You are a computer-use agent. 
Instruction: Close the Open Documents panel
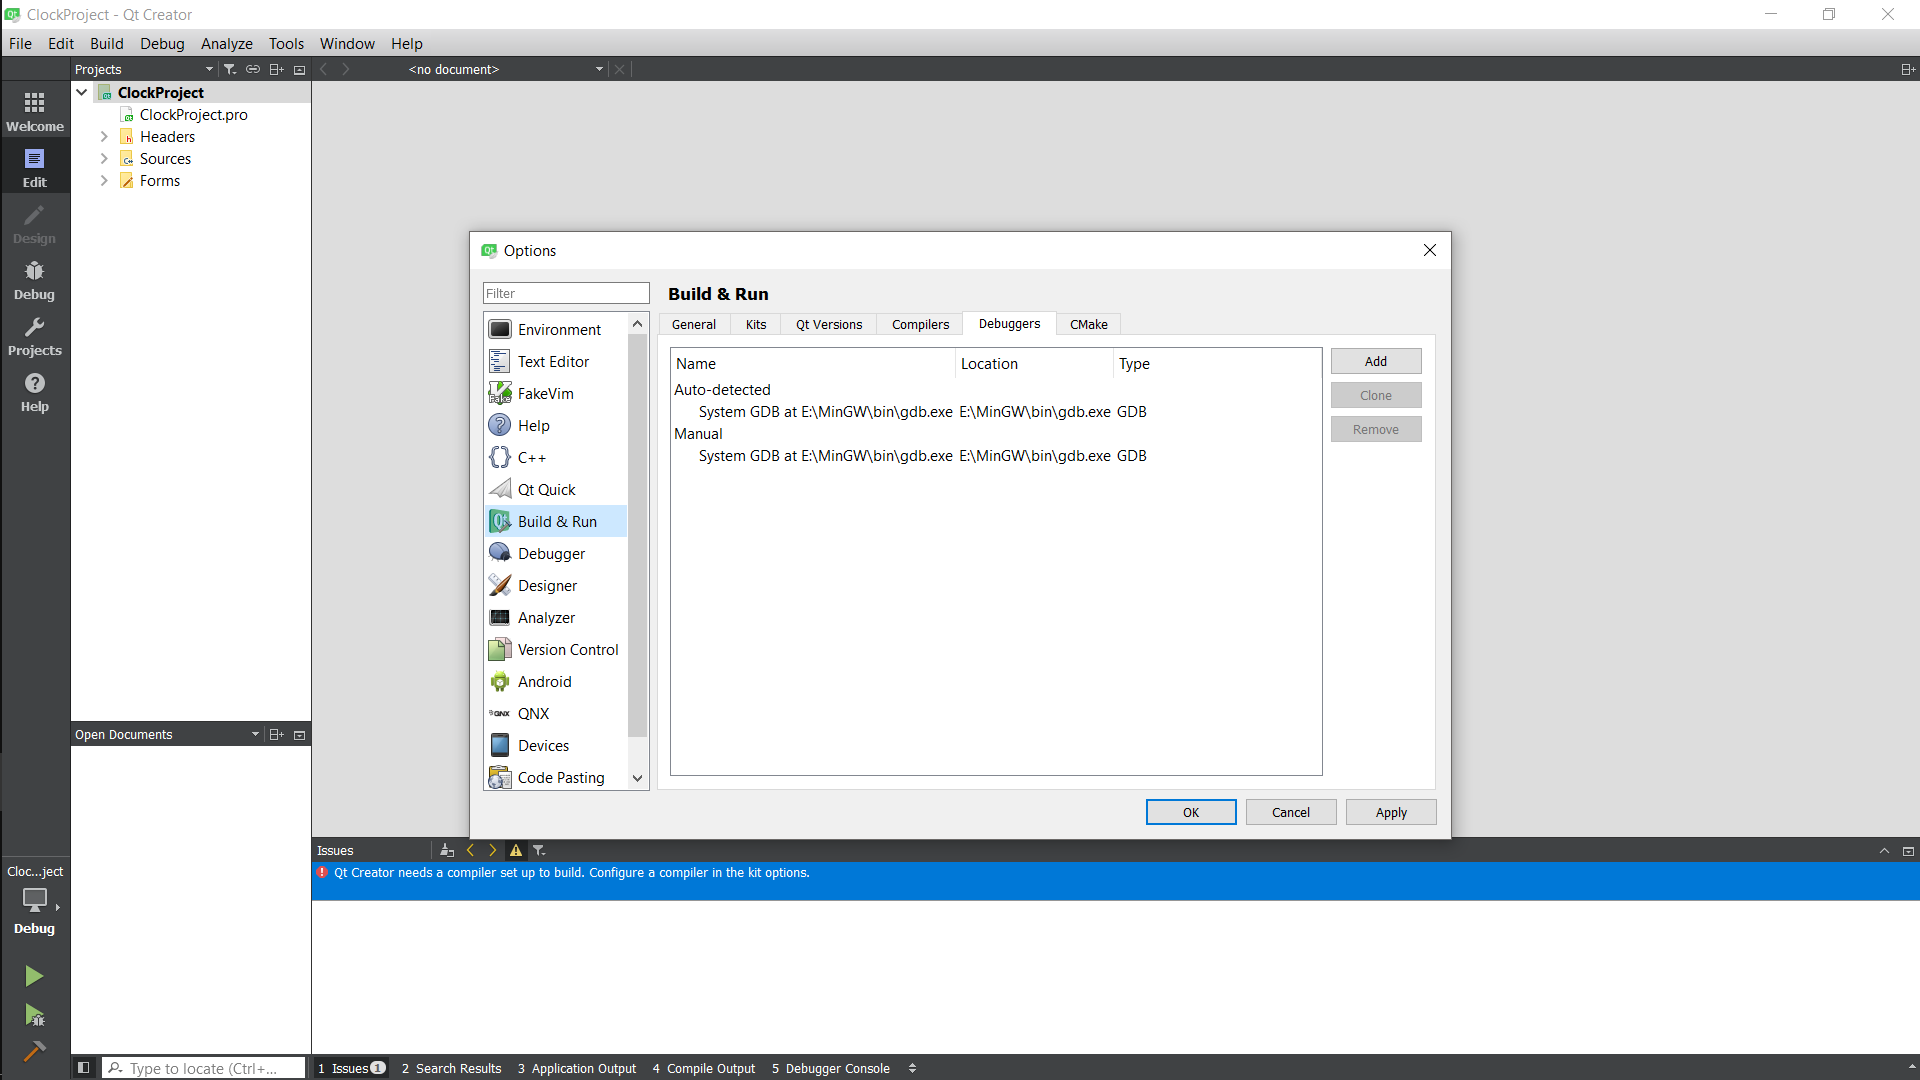pos(299,734)
